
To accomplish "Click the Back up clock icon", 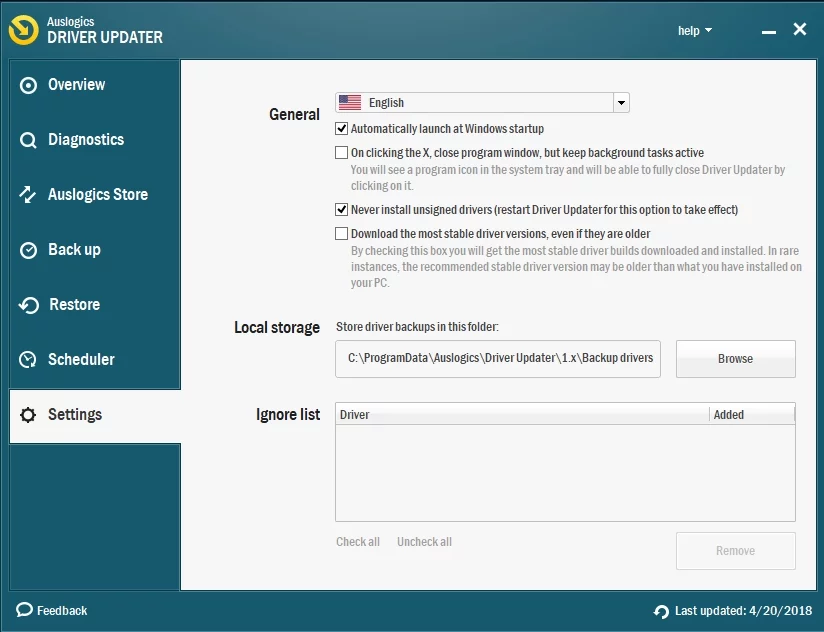I will coord(28,250).
